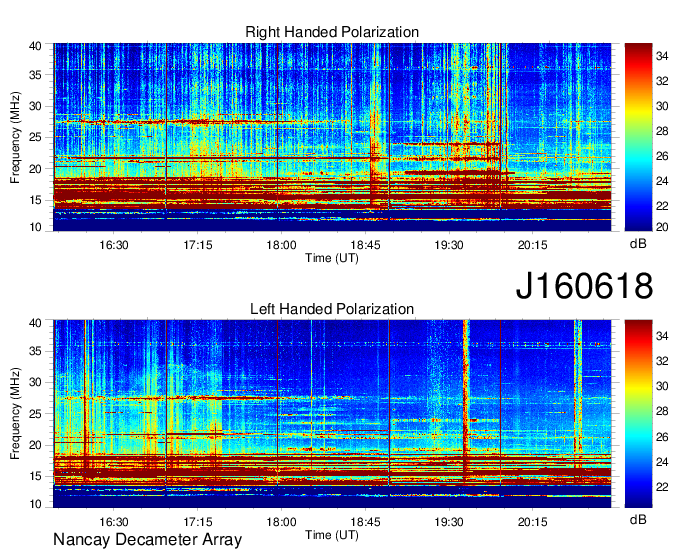Image resolution: width=680 pixels, height=552 pixels.
Task: Click the 15 MHz tick label of the top plot
Action: [35, 200]
